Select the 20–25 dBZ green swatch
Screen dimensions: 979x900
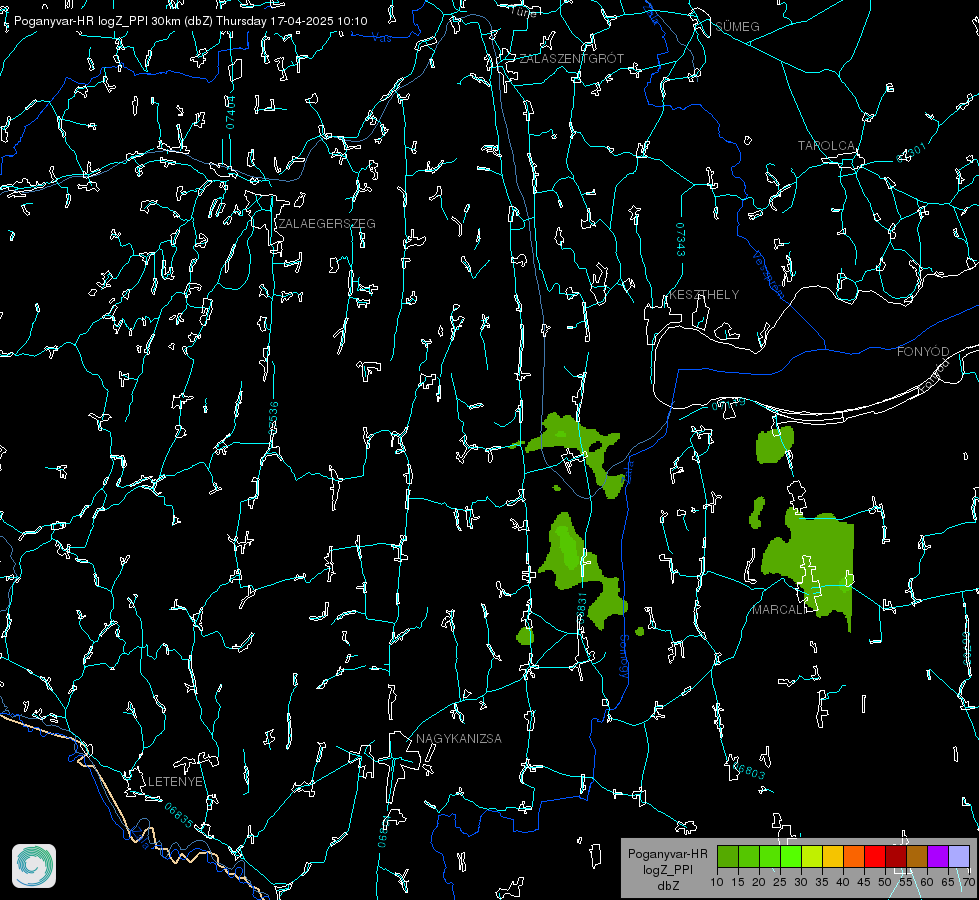pos(770,856)
